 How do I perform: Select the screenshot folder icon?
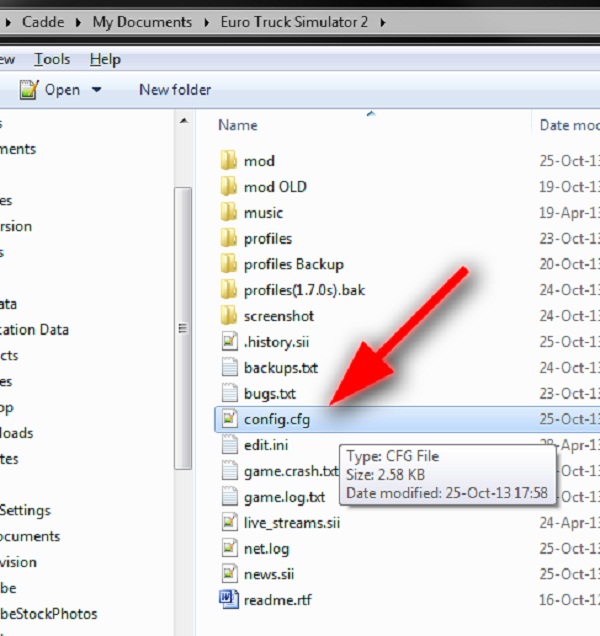[229, 316]
